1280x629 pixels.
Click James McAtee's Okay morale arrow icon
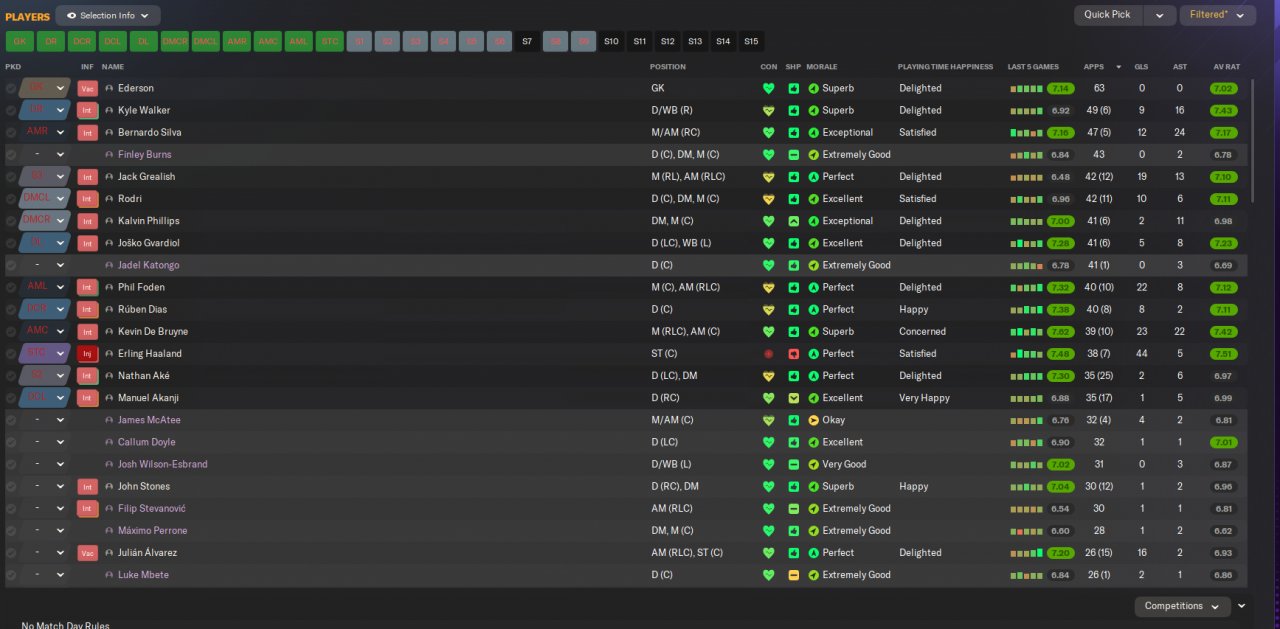813,420
